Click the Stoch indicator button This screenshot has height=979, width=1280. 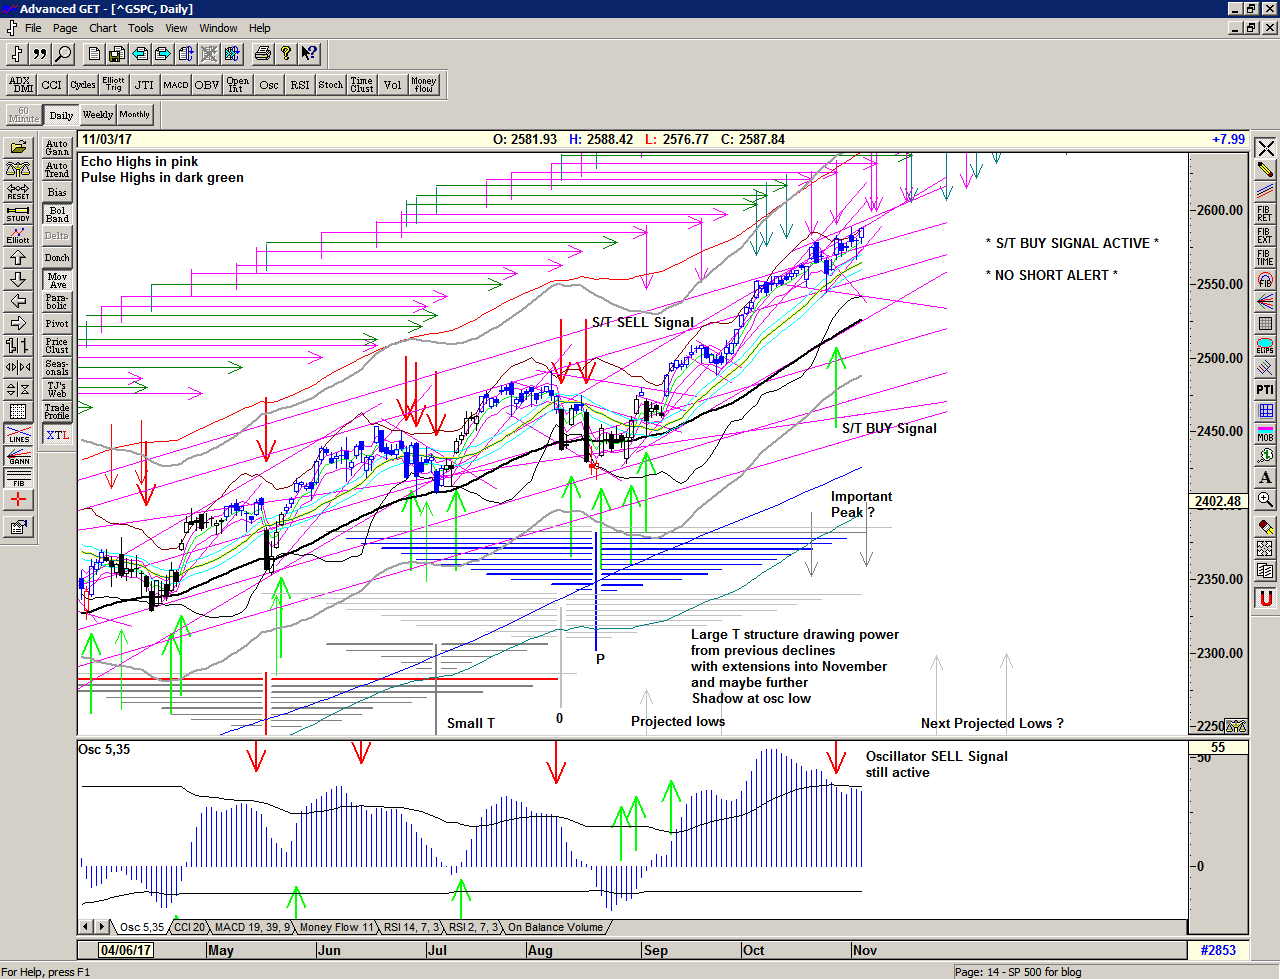pyautogui.click(x=330, y=85)
